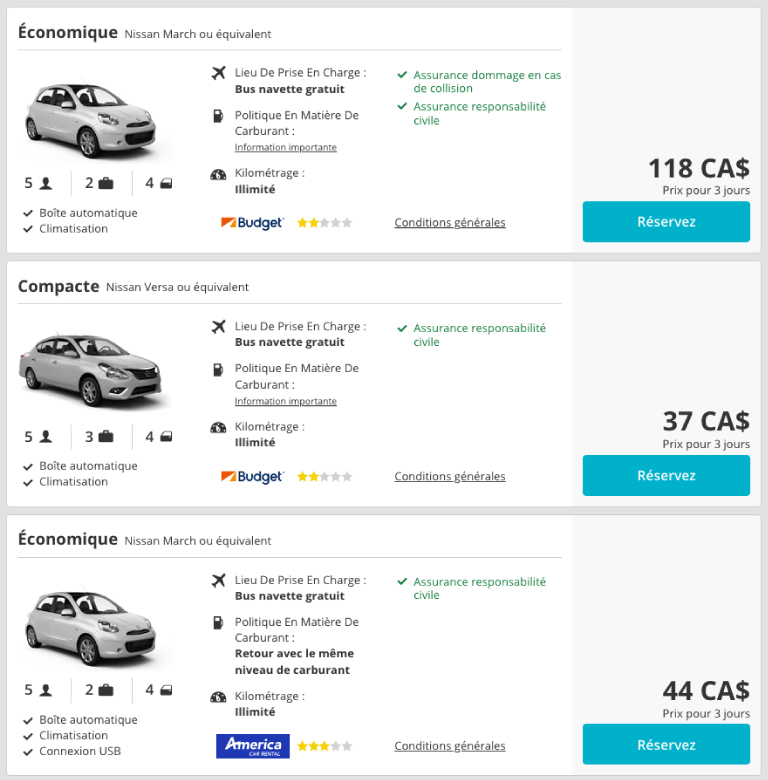Open Conditions générales for first Budget listing
This screenshot has width=768, height=780.
click(450, 223)
